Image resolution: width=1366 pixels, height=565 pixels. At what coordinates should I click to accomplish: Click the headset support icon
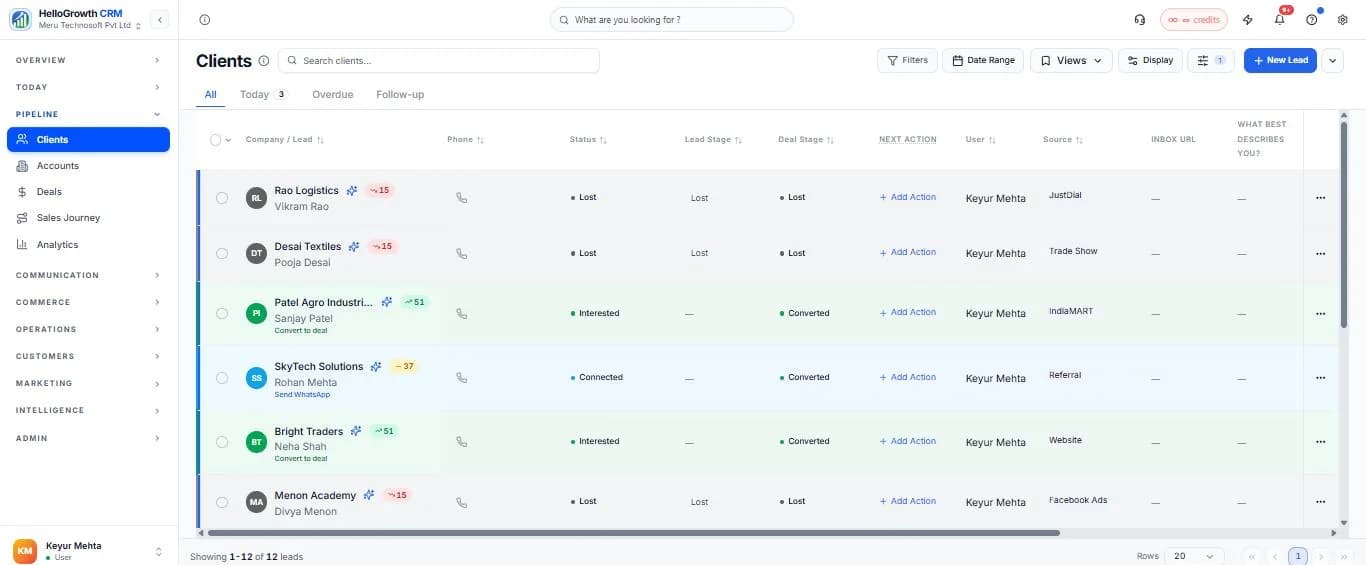(1140, 20)
